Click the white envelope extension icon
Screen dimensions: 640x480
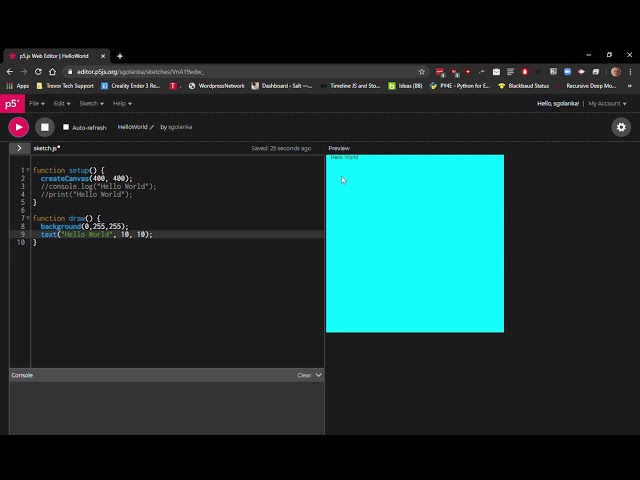(x=496, y=72)
